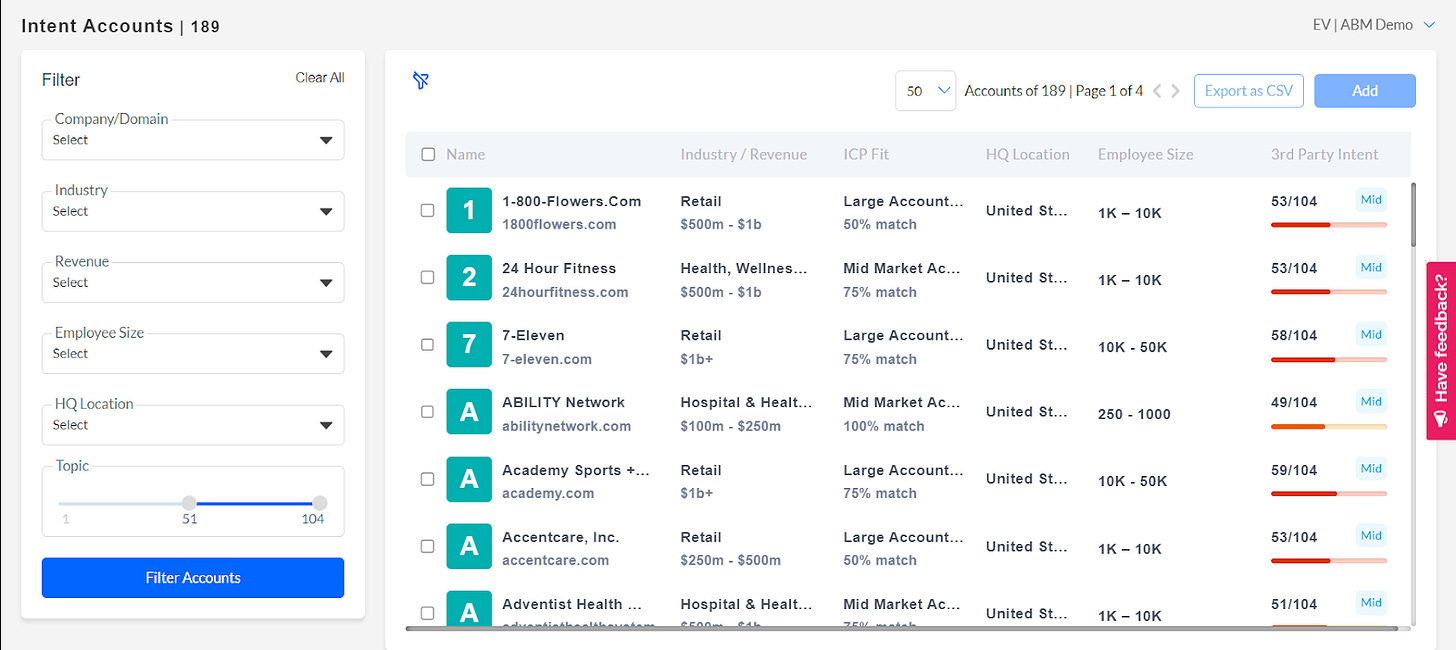Open the 1800flowers.com domain link

[559, 224]
